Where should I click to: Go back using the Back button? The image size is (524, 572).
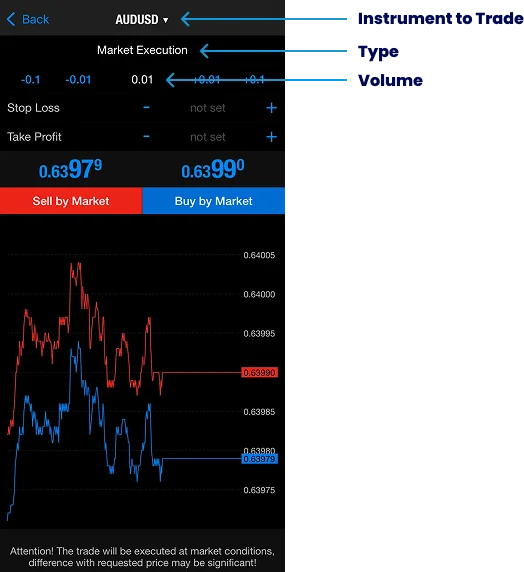click(28, 19)
